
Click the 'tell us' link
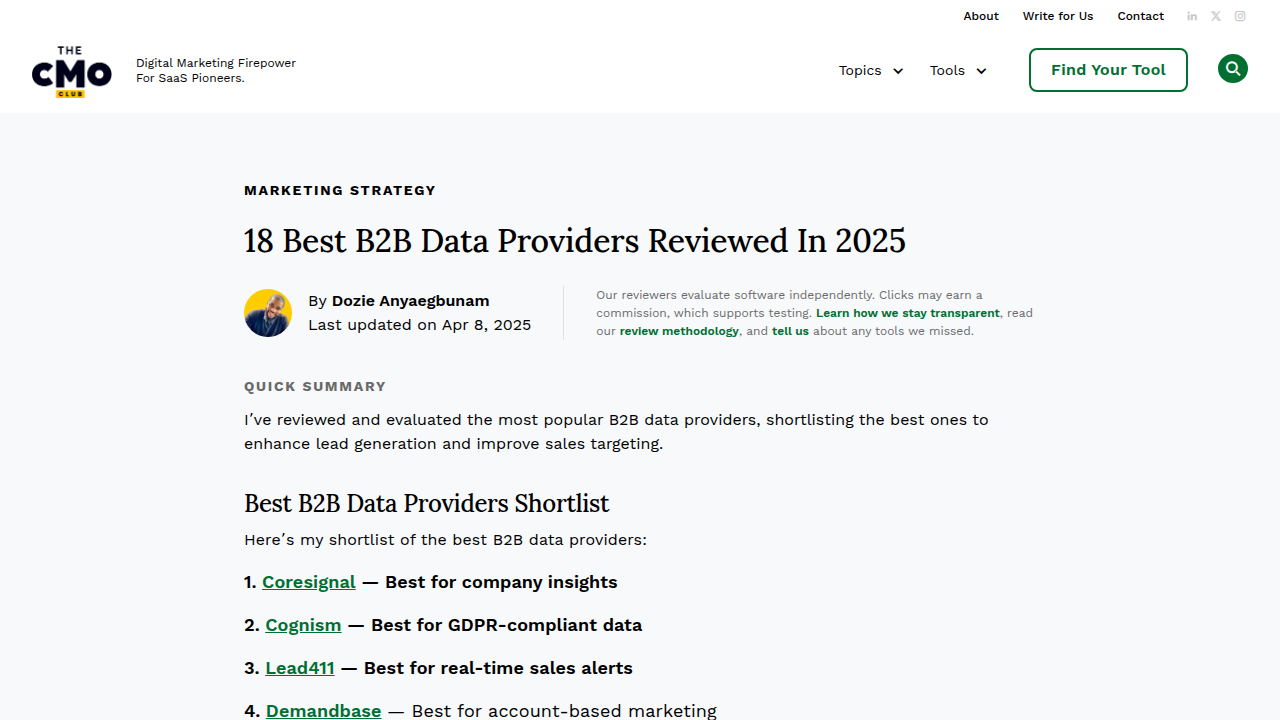pyautogui.click(x=790, y=331)
